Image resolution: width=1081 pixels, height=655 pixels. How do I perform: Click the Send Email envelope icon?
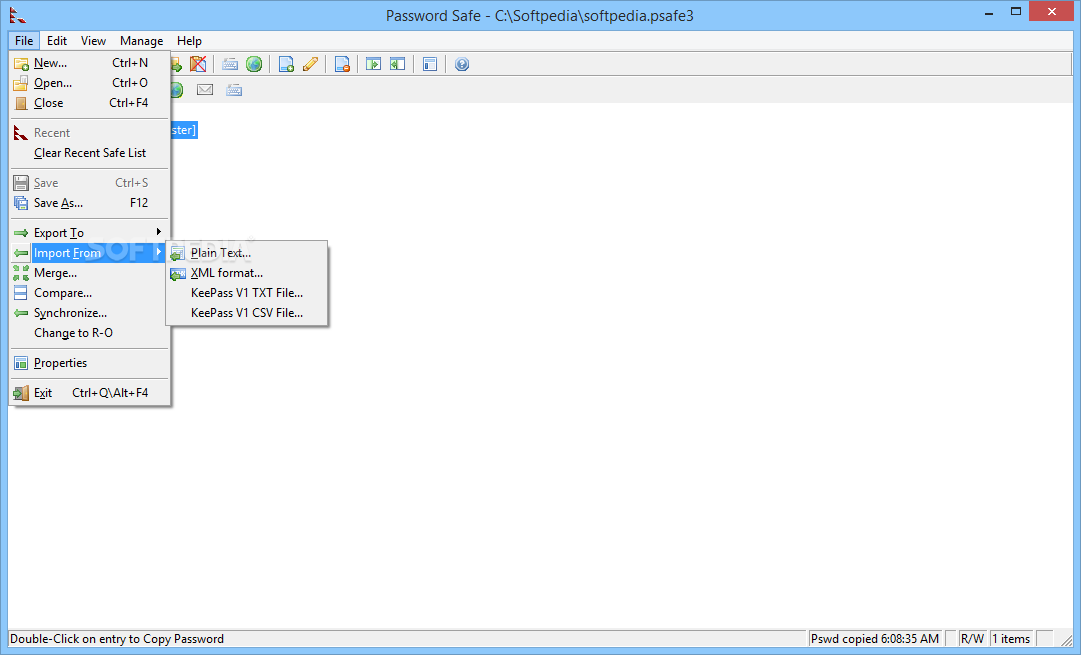[205, 90]
